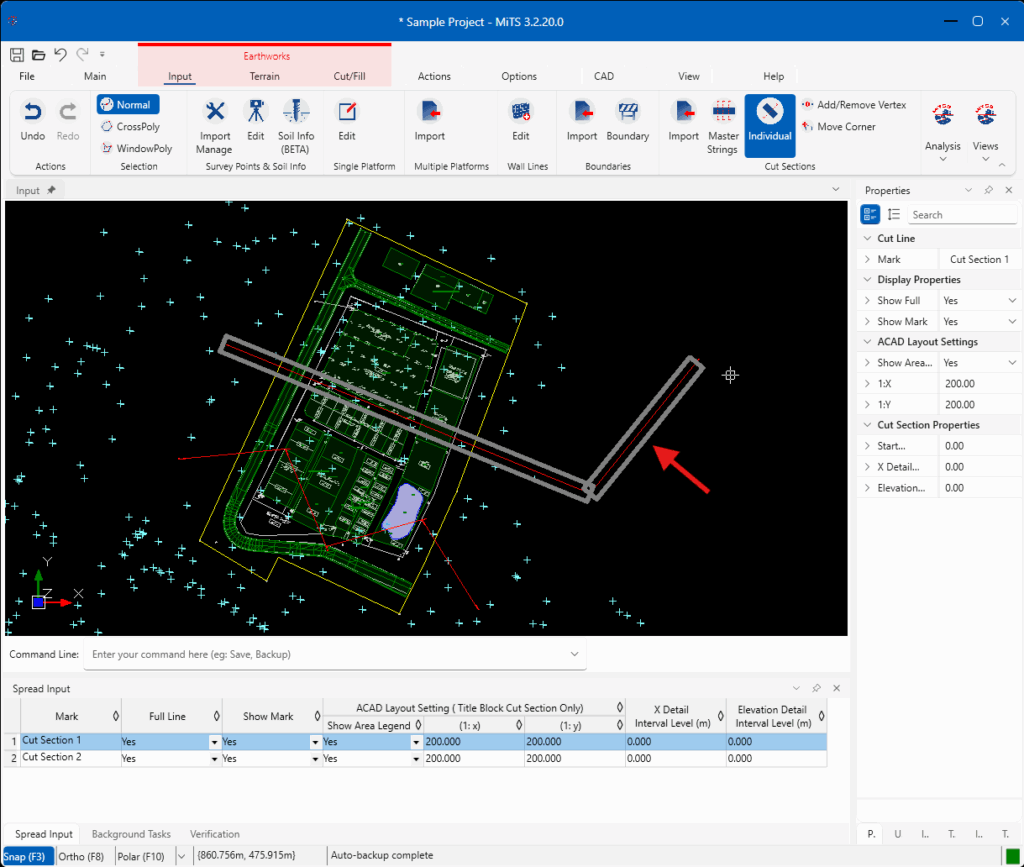Image resolution: width=1024 pixels, height=867 pixels.
Task: Open Show Mark dropdown for Cut Section 2
Action: (315, 759)
